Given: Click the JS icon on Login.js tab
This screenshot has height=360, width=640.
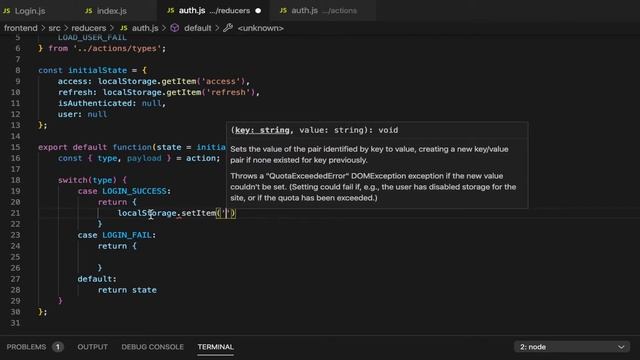Looking at the screenshot, I should [7, 11].
